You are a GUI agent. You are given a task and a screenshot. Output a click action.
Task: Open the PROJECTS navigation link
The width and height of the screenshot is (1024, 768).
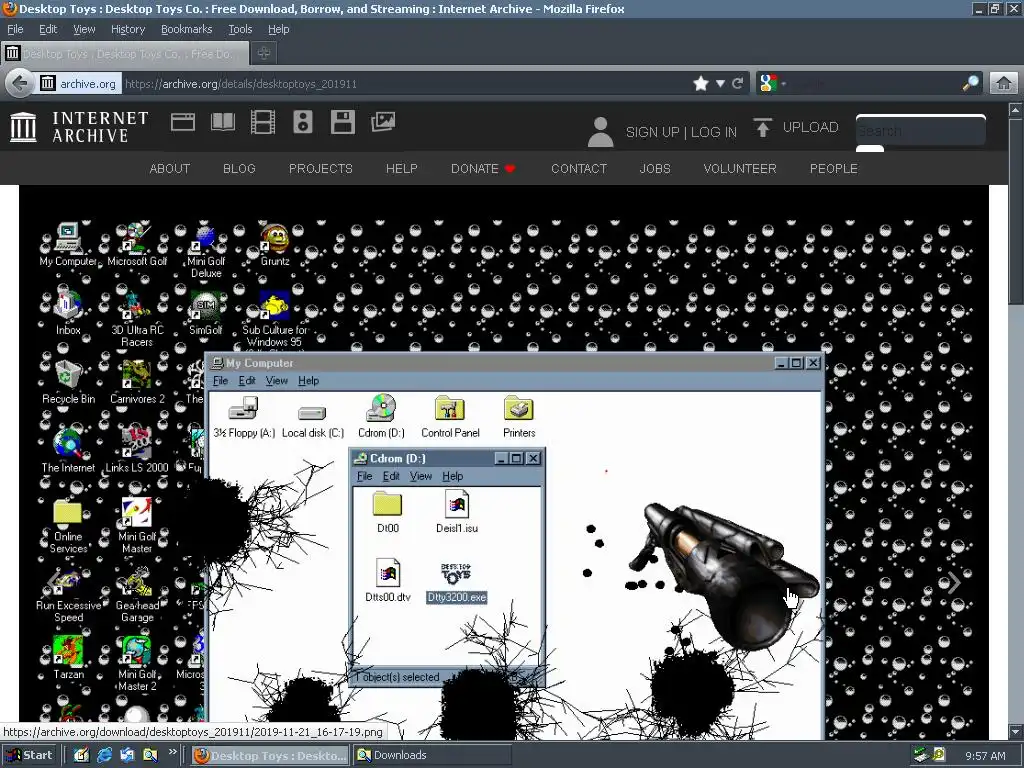321,168
